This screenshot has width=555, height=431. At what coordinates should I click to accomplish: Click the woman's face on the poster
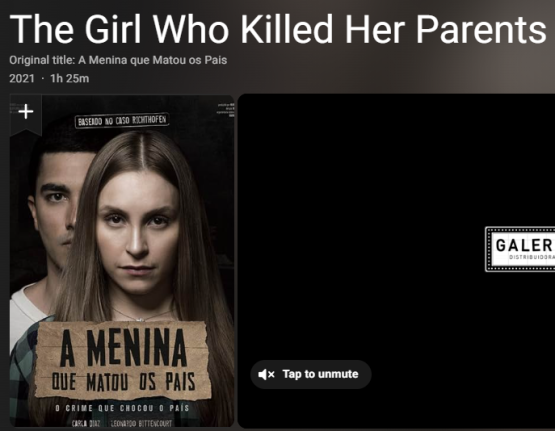tap(137, 234)
